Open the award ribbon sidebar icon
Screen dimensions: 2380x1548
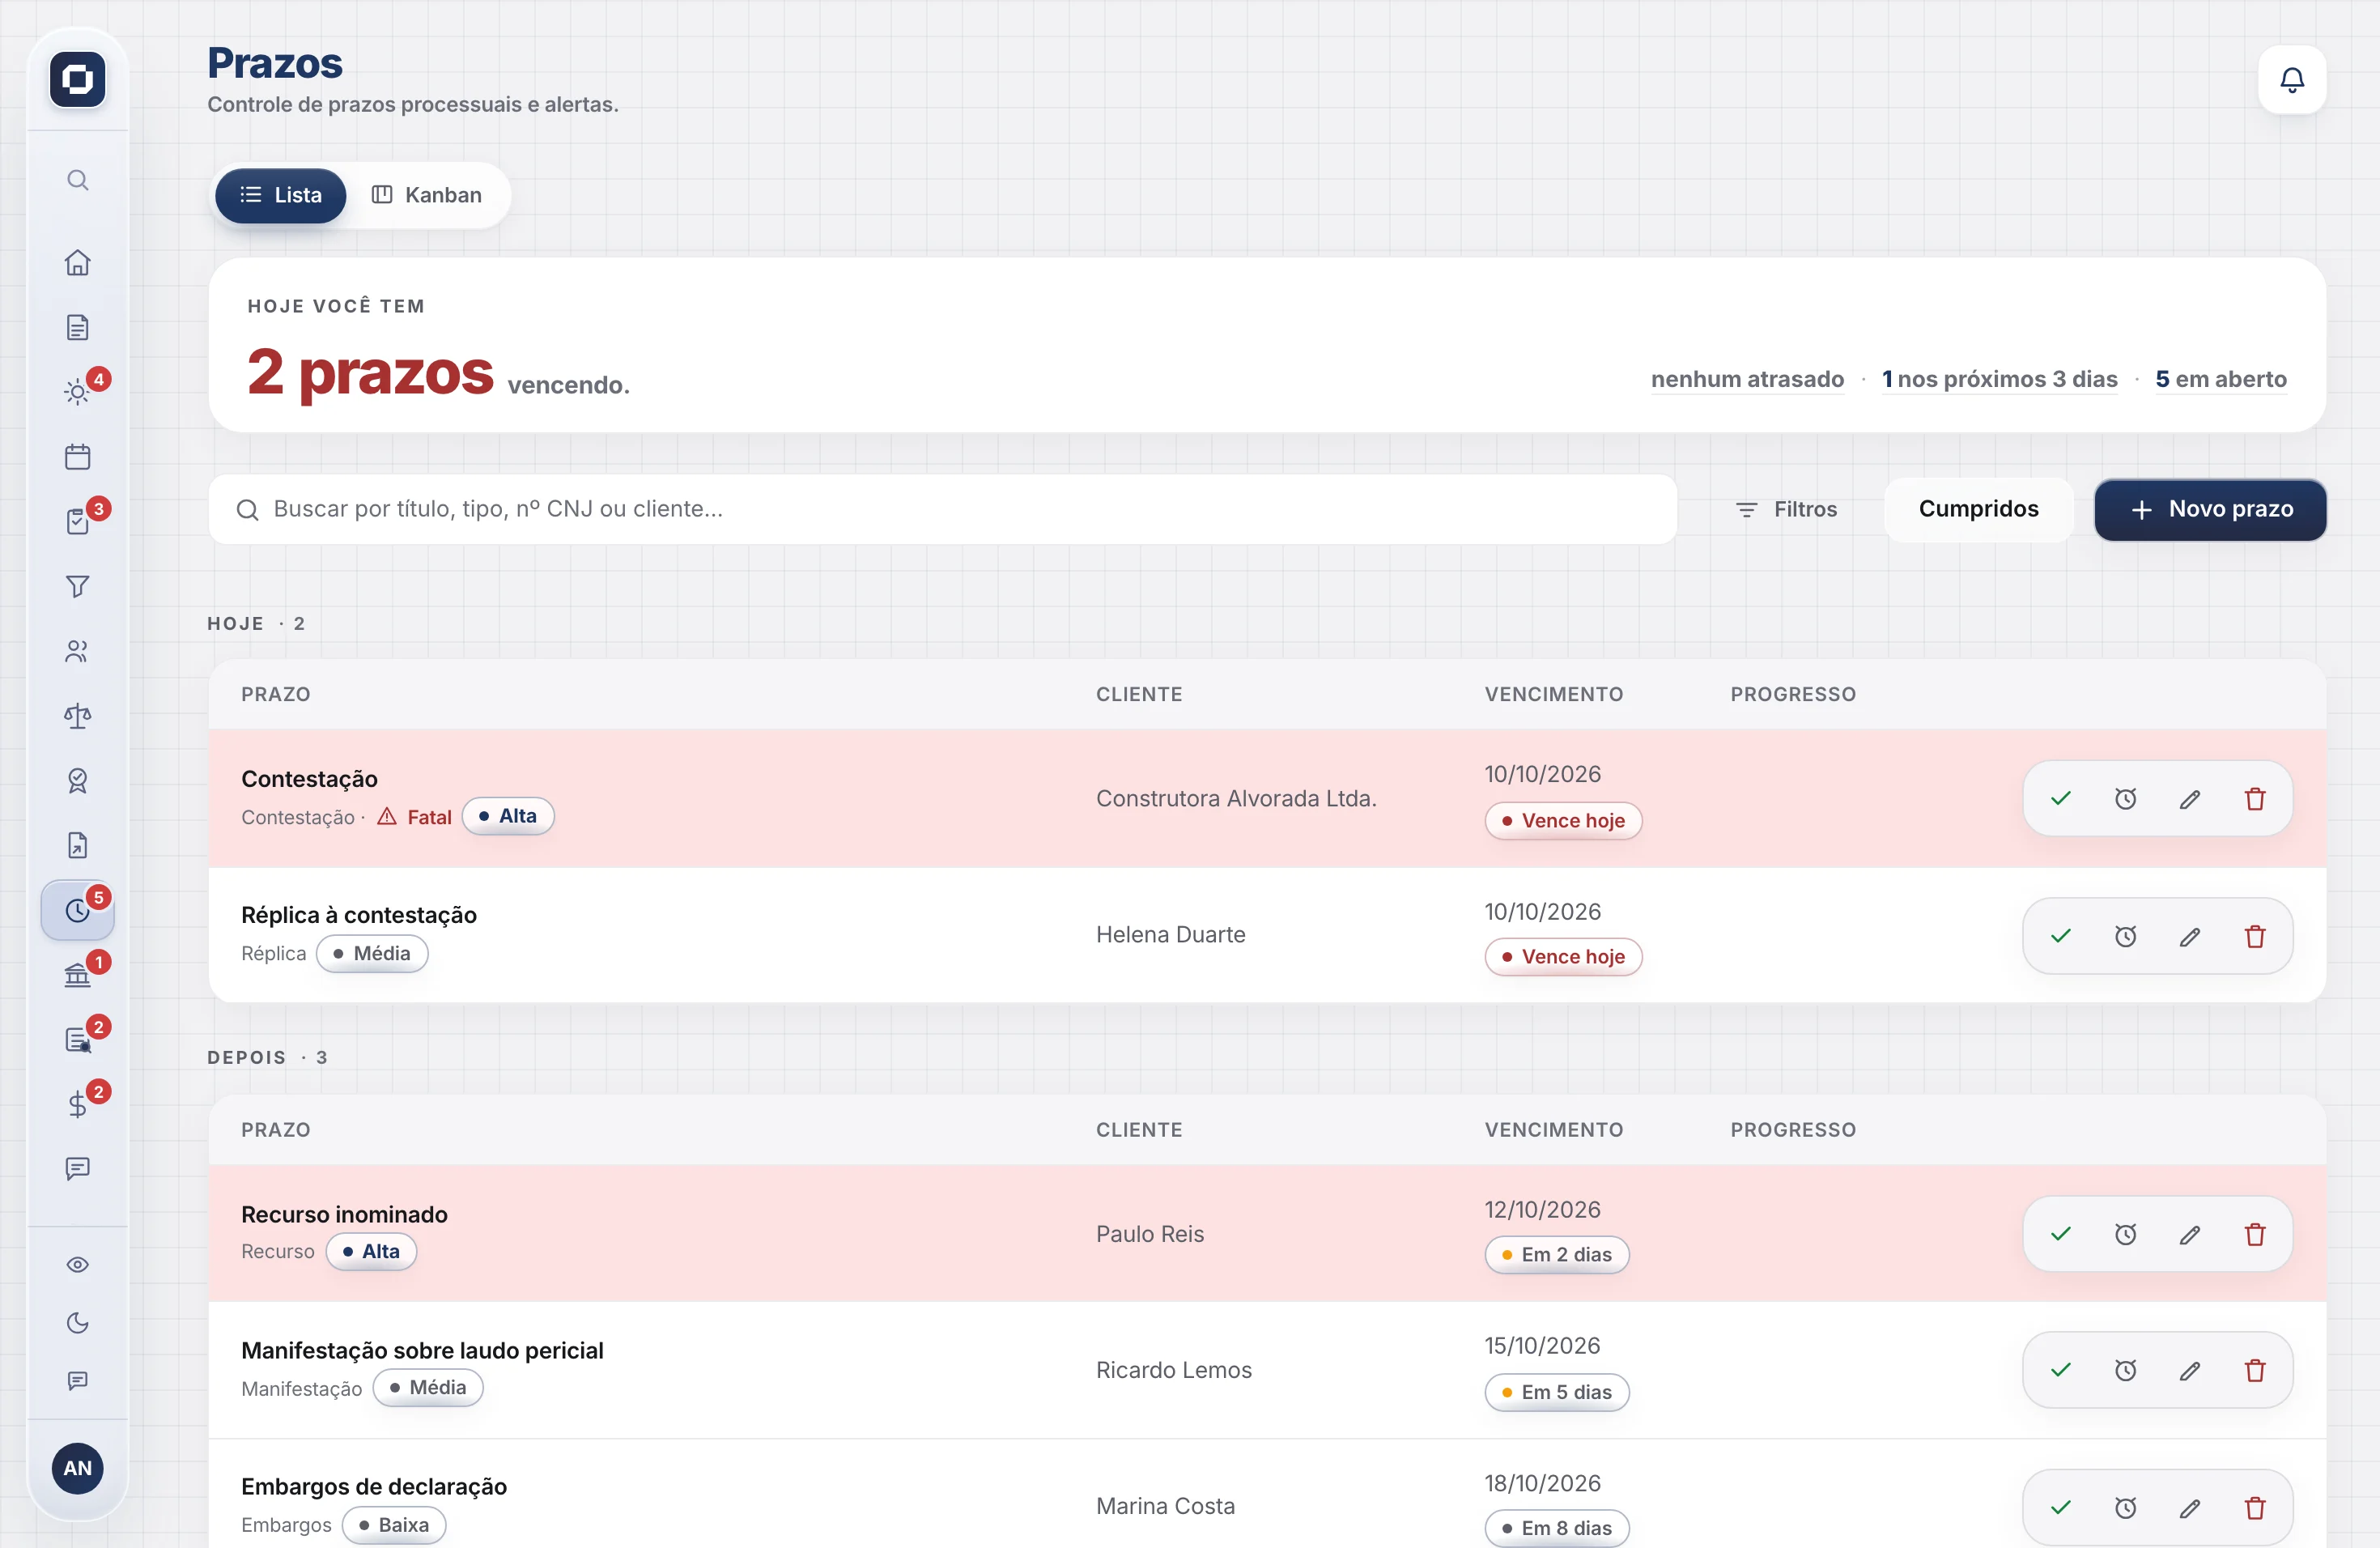78,780
